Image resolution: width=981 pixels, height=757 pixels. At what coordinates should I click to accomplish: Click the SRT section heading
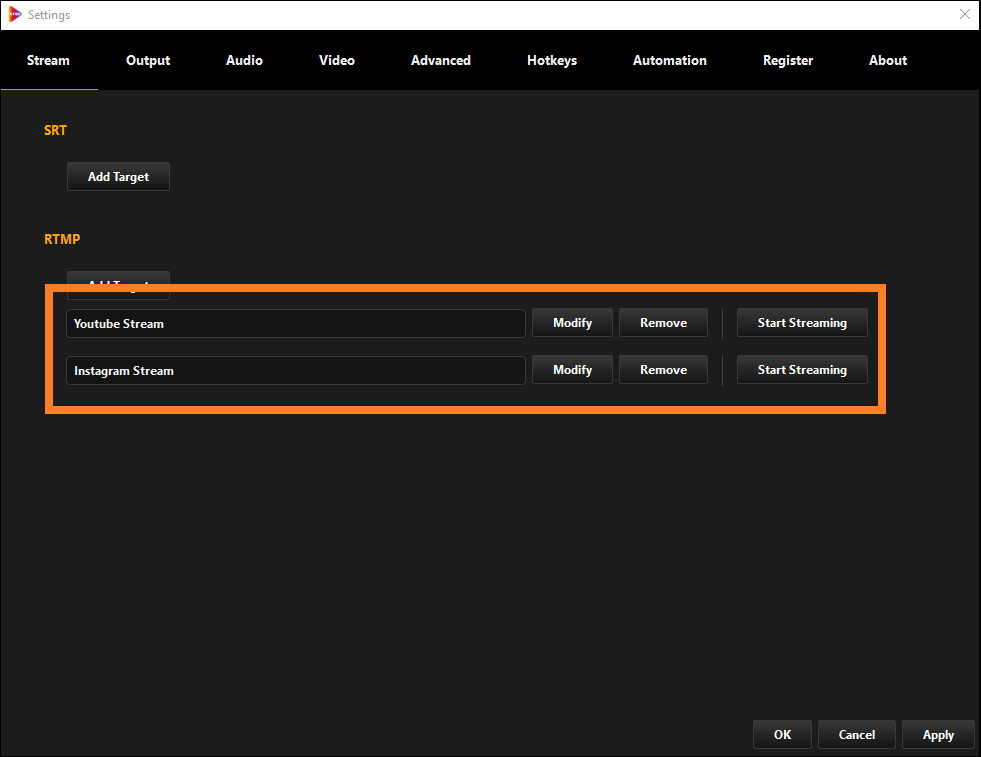click(55, 130)
